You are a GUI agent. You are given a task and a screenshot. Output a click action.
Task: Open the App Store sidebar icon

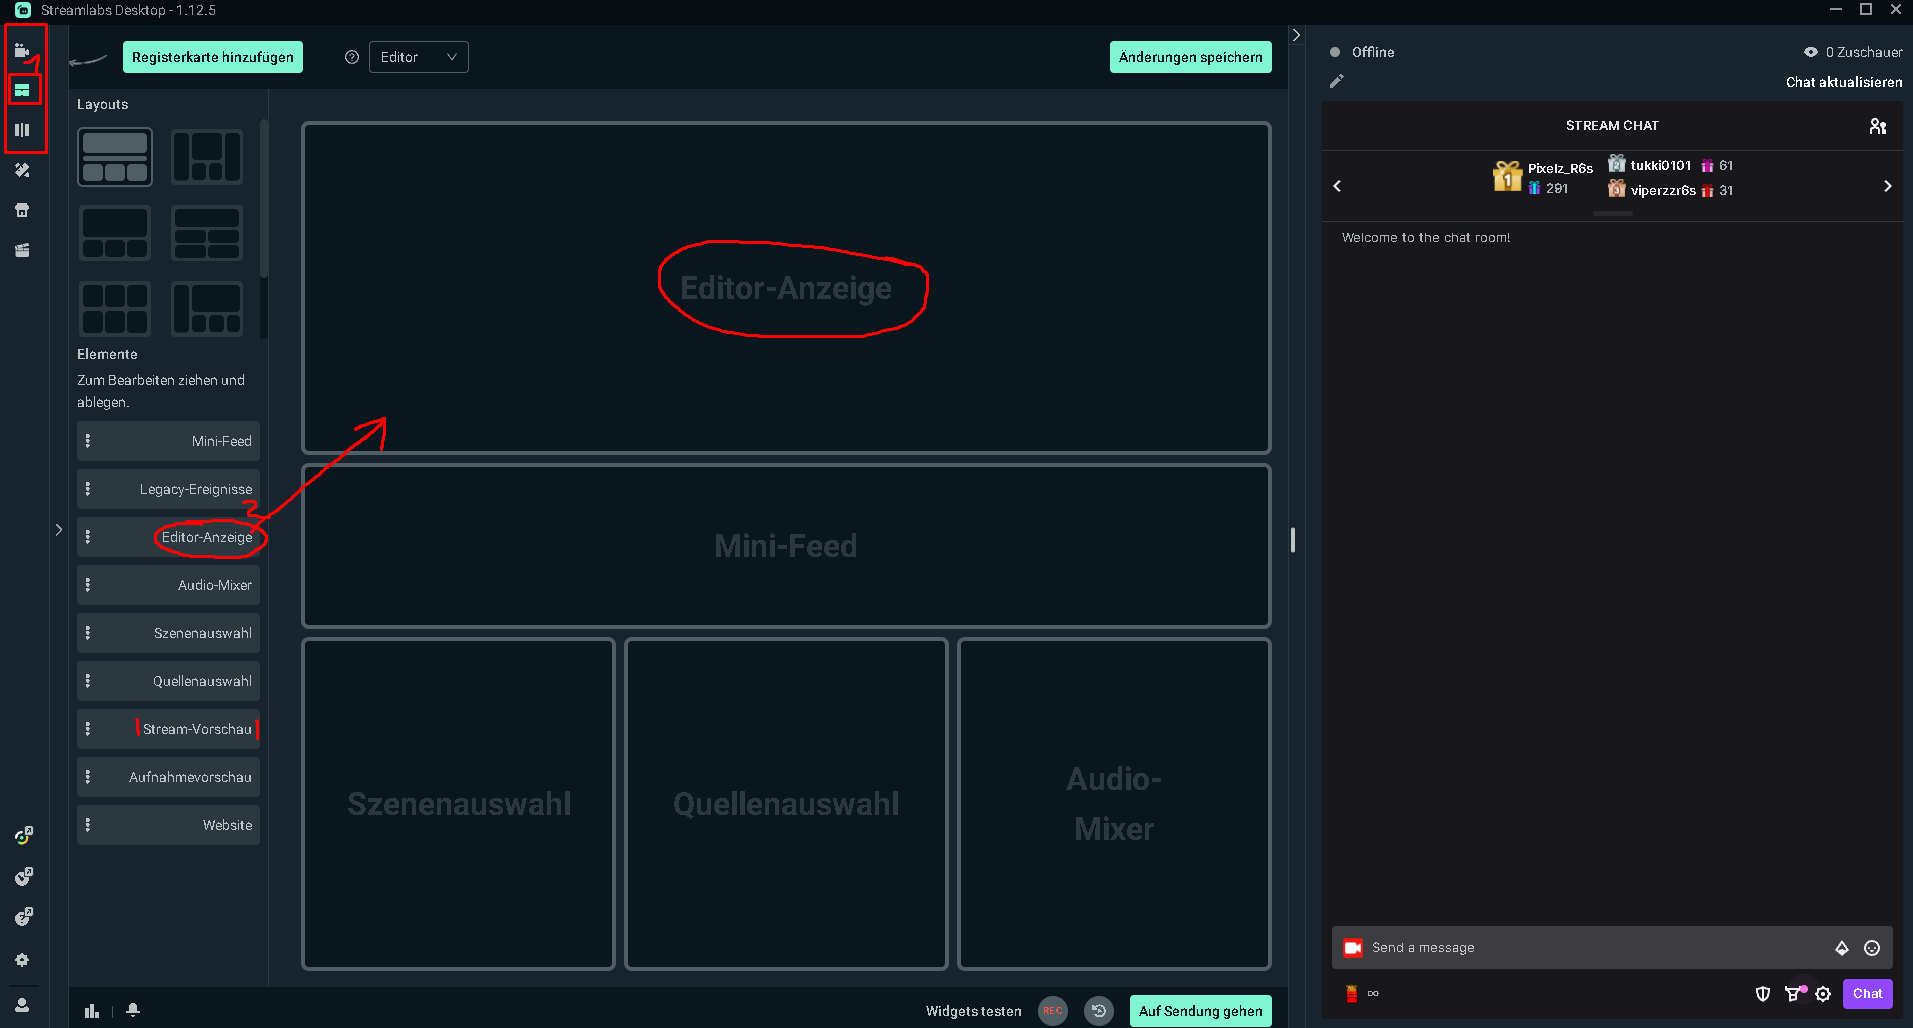pos(22,210)
